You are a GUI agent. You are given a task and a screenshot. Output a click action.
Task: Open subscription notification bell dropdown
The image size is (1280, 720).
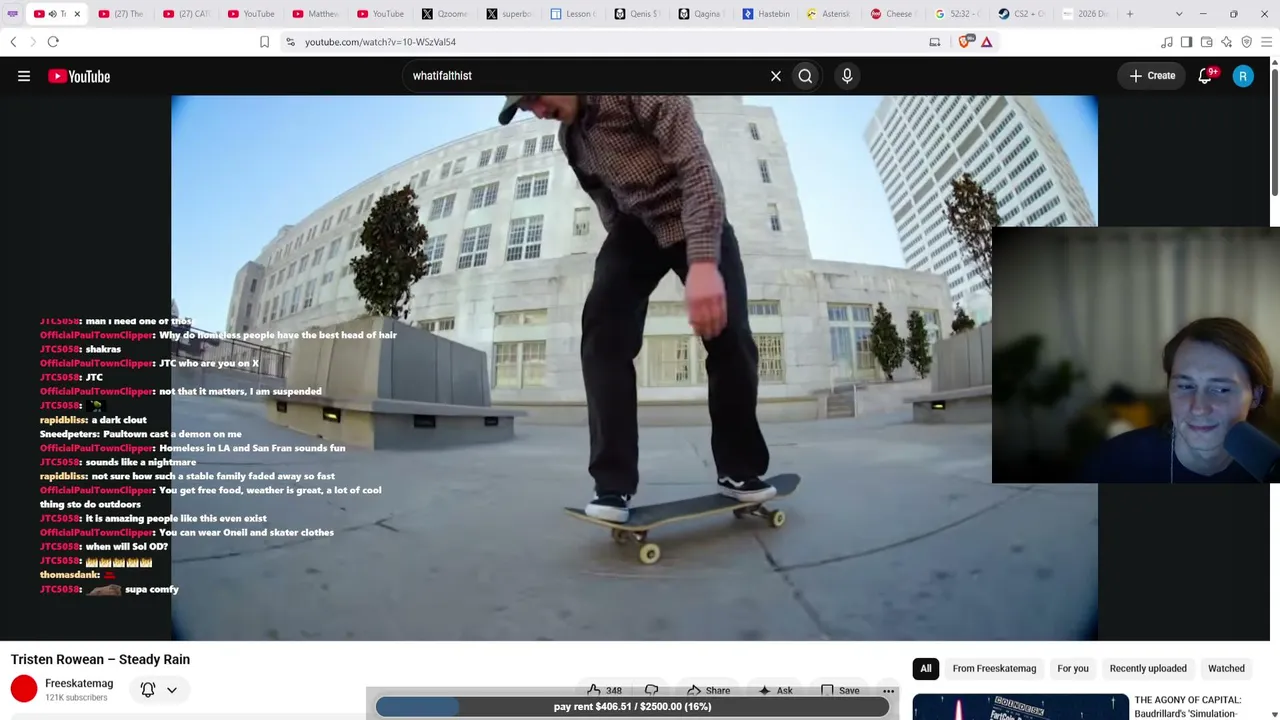tap(158, 689)
